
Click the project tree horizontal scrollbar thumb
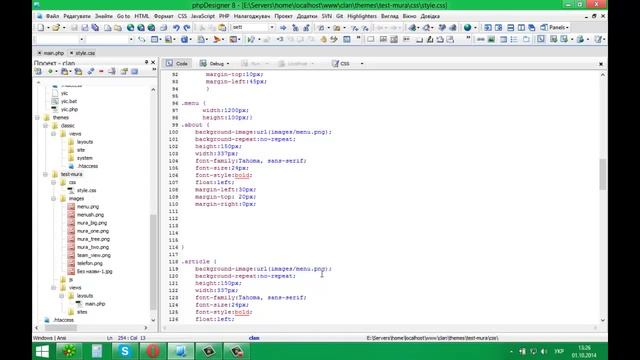60,327
